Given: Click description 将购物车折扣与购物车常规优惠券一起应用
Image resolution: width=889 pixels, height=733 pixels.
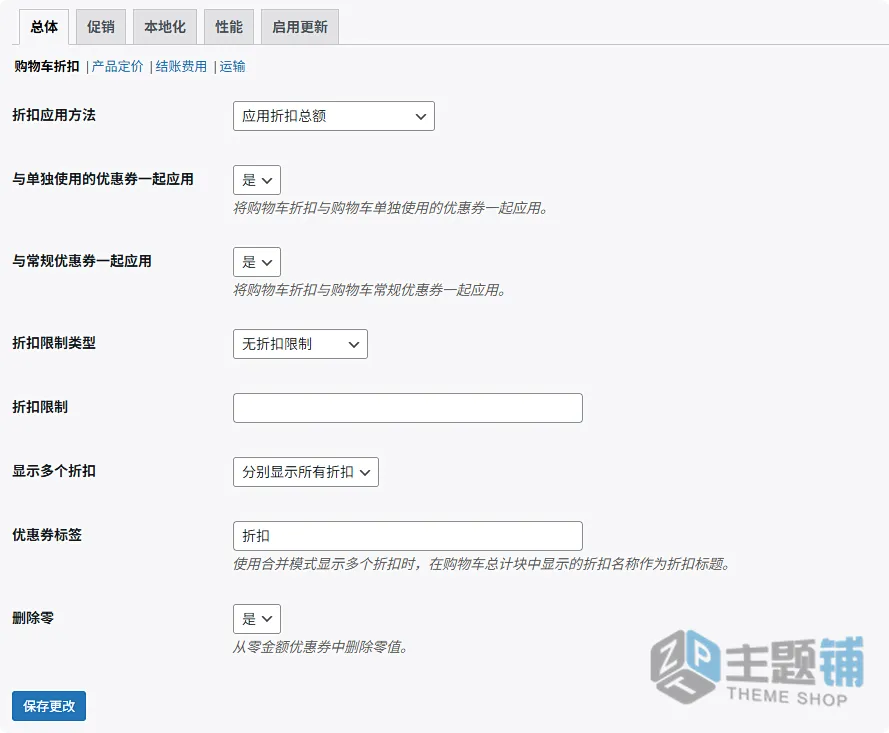Looking at the screenshot, I should [x=370, y=290].
